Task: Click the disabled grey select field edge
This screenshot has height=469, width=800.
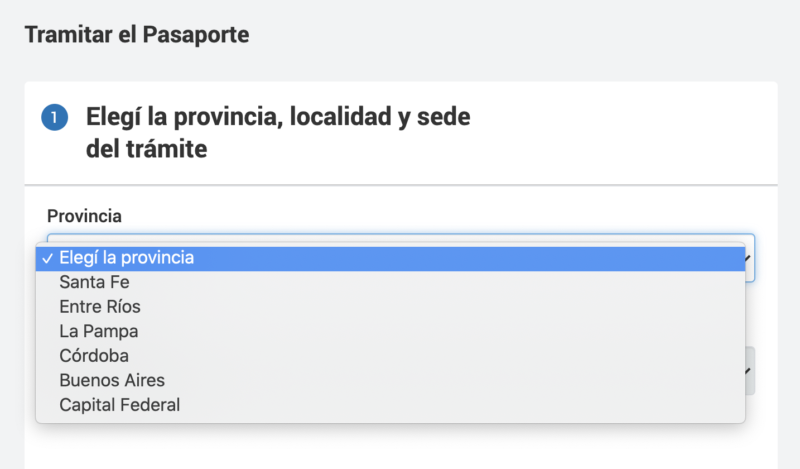Action: tap(751, 371)
